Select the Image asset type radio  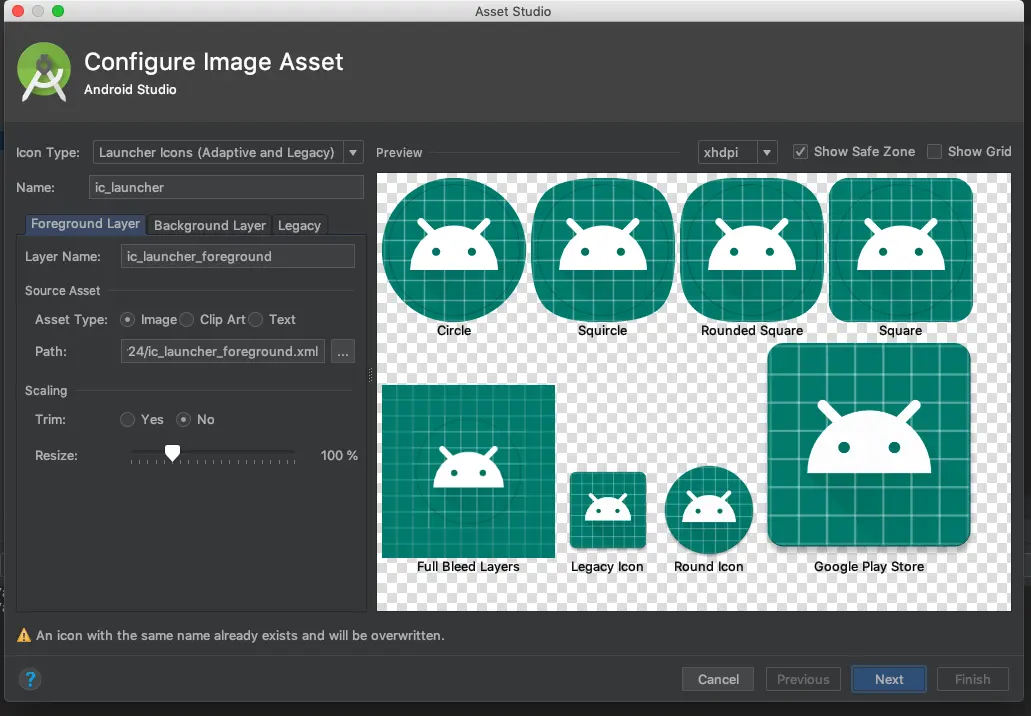(128, 320)
